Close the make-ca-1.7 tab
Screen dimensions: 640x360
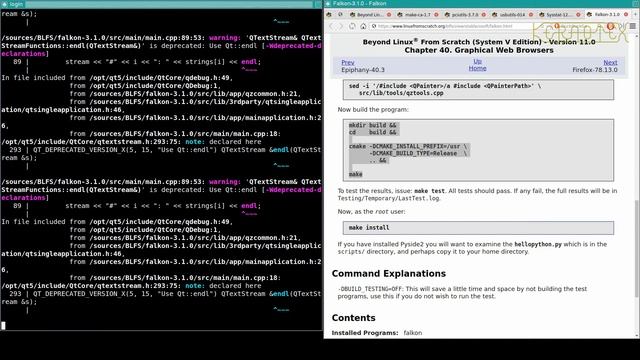(x=436, y=15)
